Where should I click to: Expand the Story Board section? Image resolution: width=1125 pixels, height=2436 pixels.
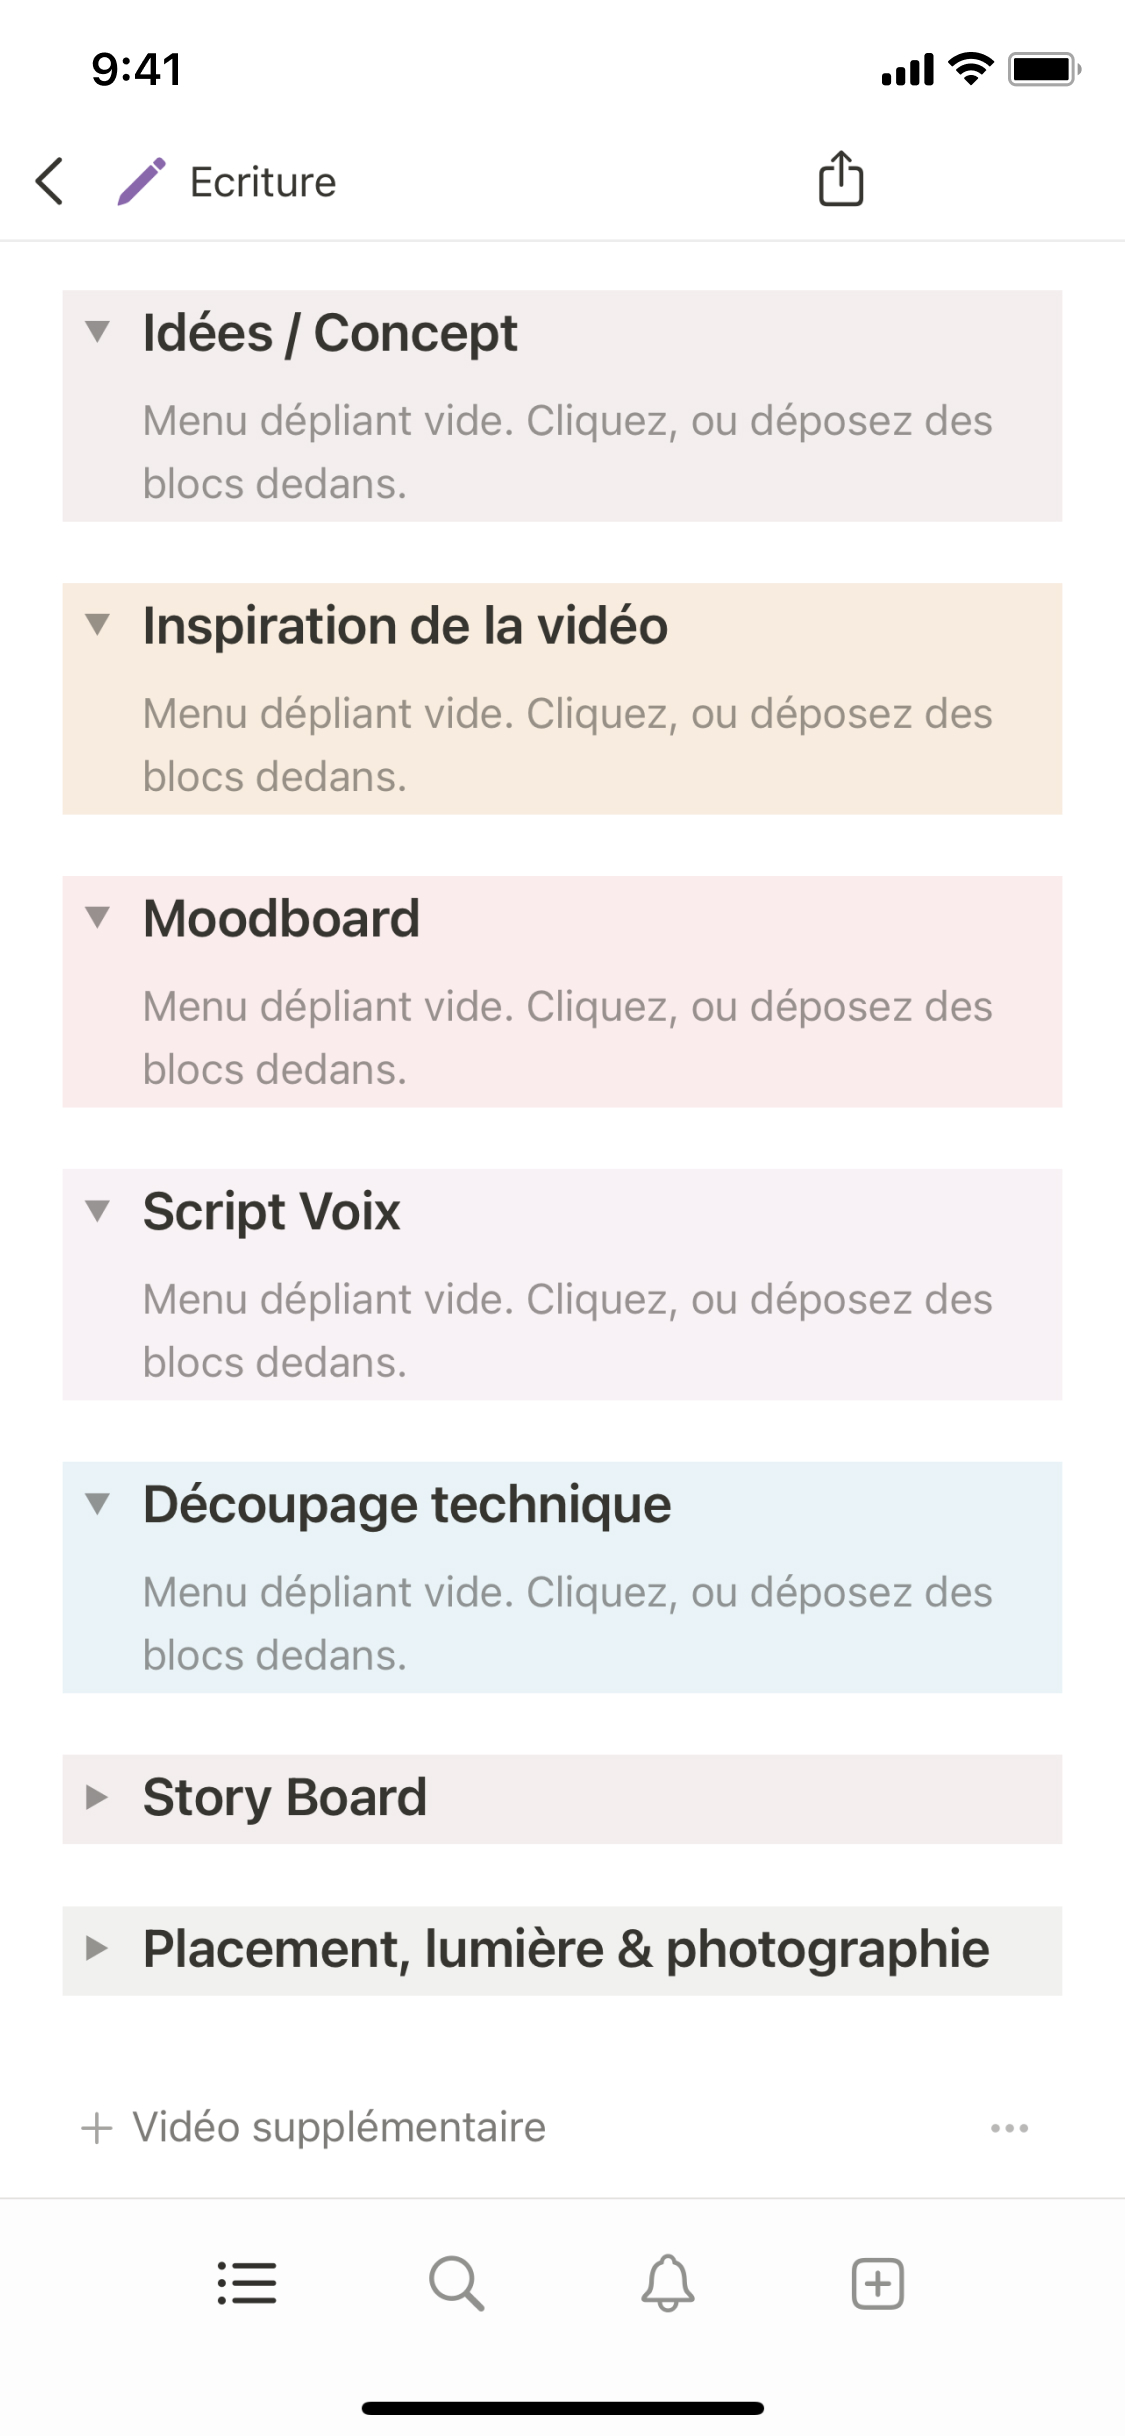[97, 1797]
